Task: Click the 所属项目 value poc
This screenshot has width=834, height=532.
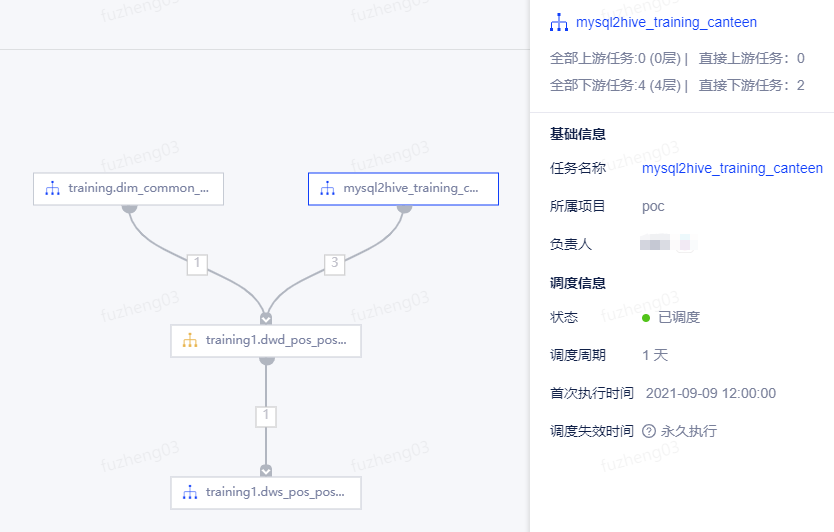Action: click(x=653, y=206)
